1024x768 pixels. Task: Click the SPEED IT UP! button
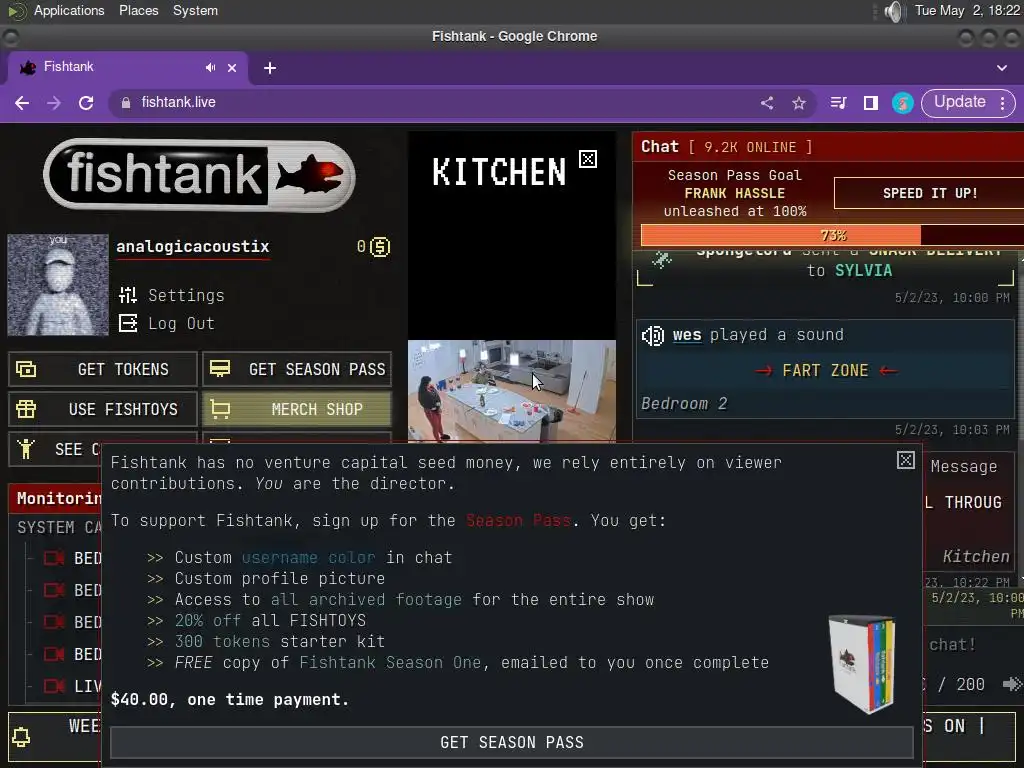[930, 193]
